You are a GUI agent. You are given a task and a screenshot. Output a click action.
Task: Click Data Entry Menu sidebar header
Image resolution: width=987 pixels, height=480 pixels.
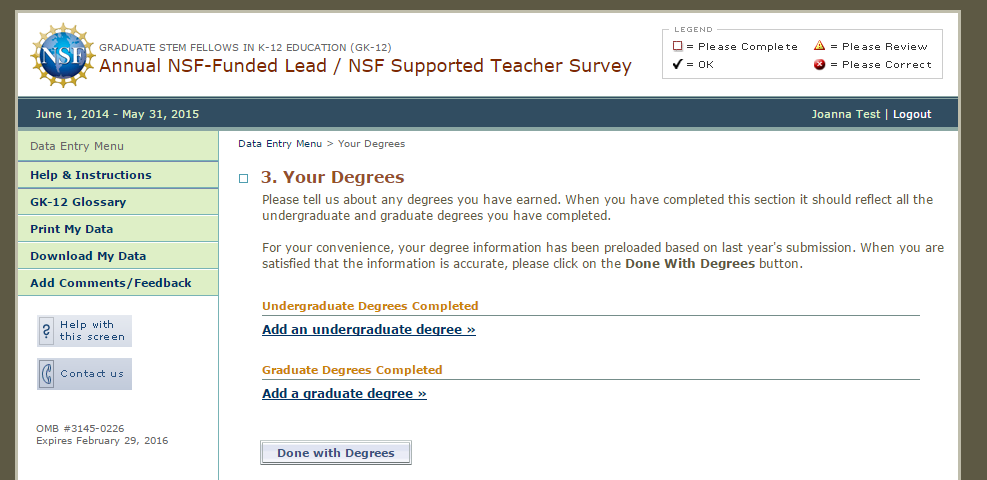click(x=77, y=146)
